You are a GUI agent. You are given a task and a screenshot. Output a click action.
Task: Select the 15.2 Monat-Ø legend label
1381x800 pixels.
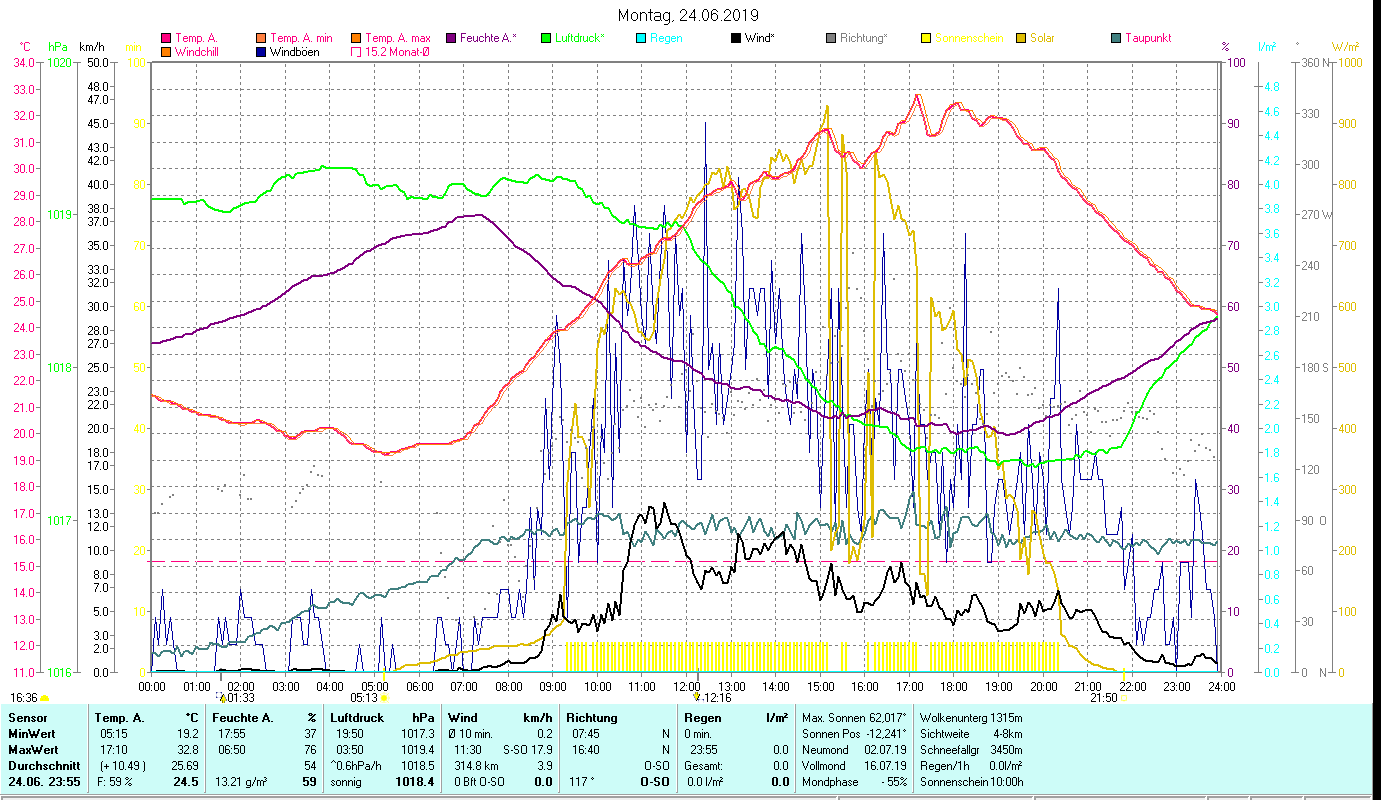coord(397,52)
